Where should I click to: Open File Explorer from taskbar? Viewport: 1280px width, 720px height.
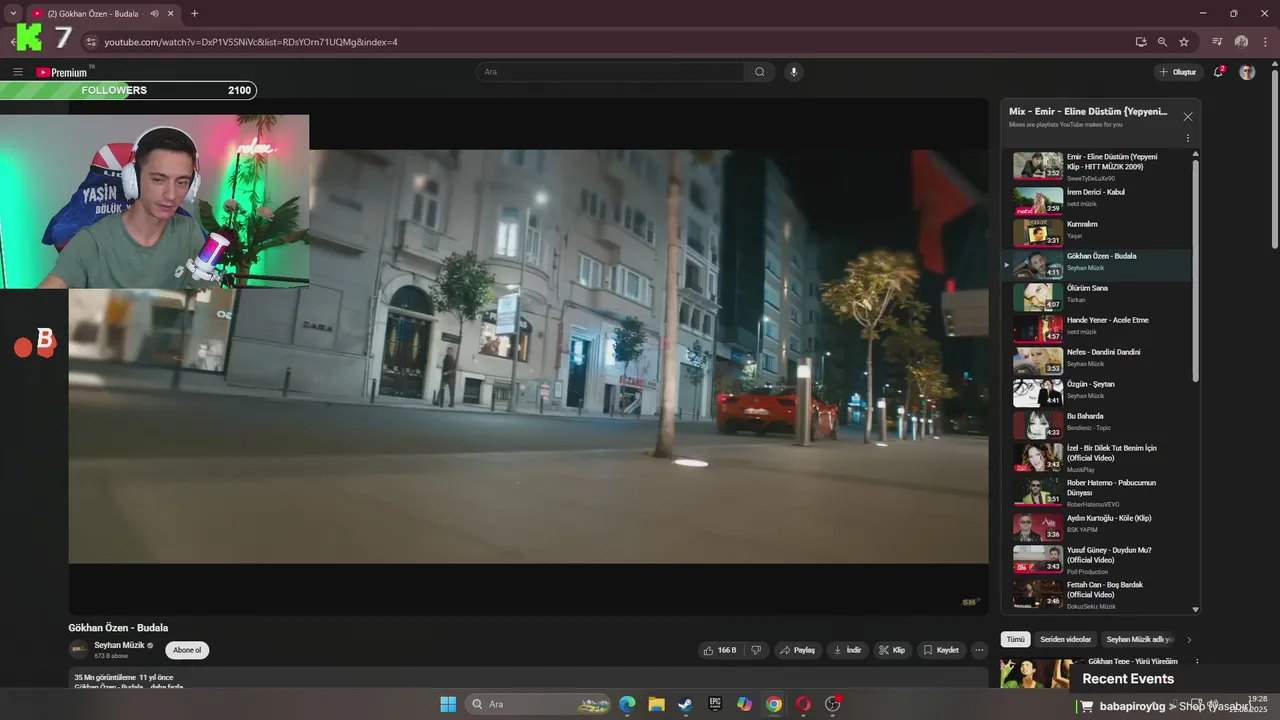pyautogui.click(x=656, y=704)
